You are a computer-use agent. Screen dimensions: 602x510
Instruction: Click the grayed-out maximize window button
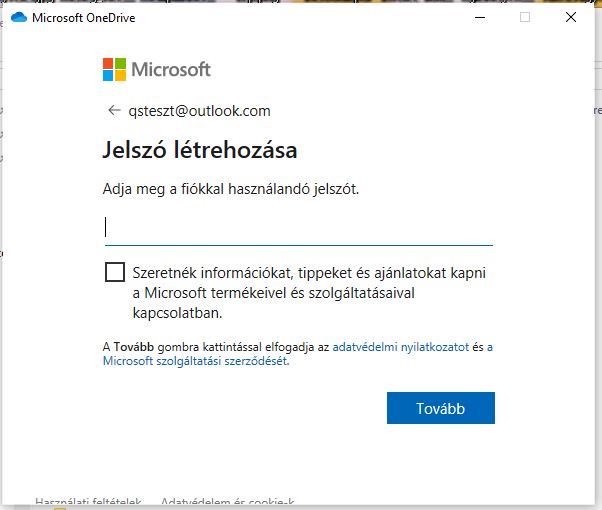525,17
